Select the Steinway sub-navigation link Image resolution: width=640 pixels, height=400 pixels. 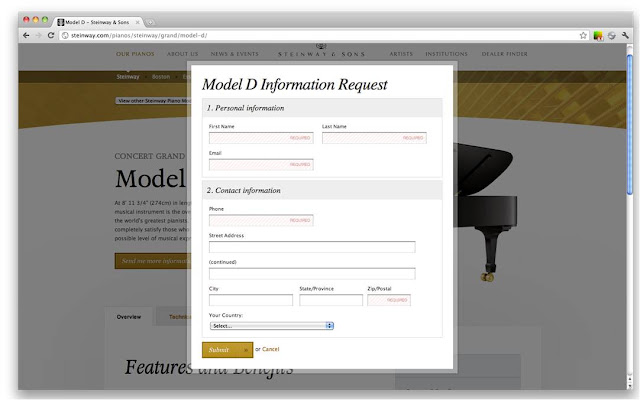click(128, 77)
